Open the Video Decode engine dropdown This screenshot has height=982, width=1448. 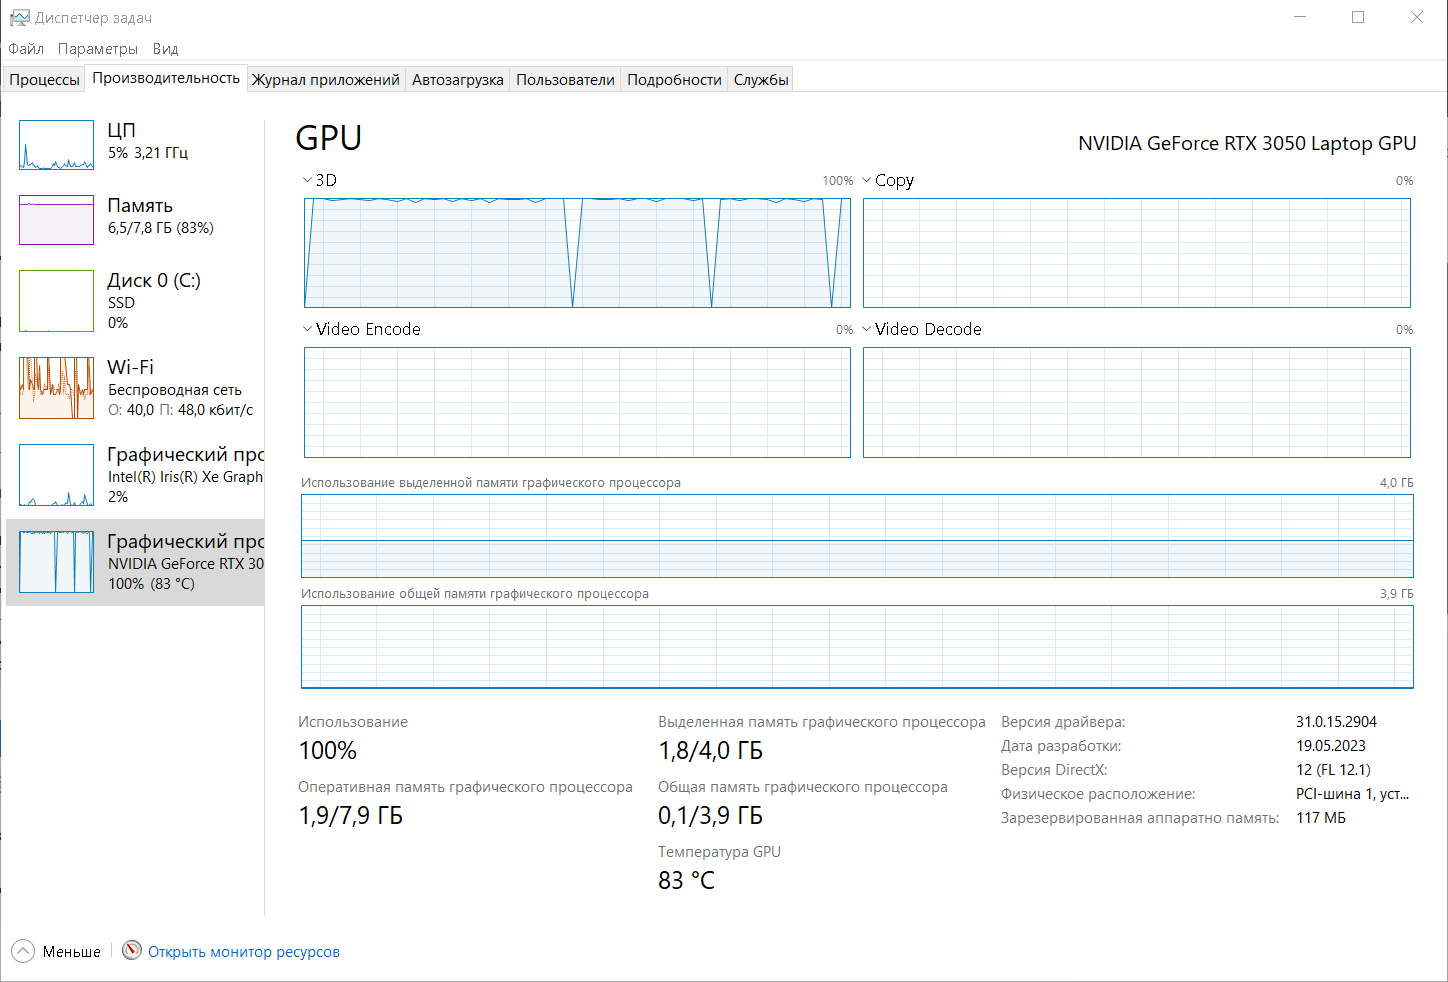point(866,329)
